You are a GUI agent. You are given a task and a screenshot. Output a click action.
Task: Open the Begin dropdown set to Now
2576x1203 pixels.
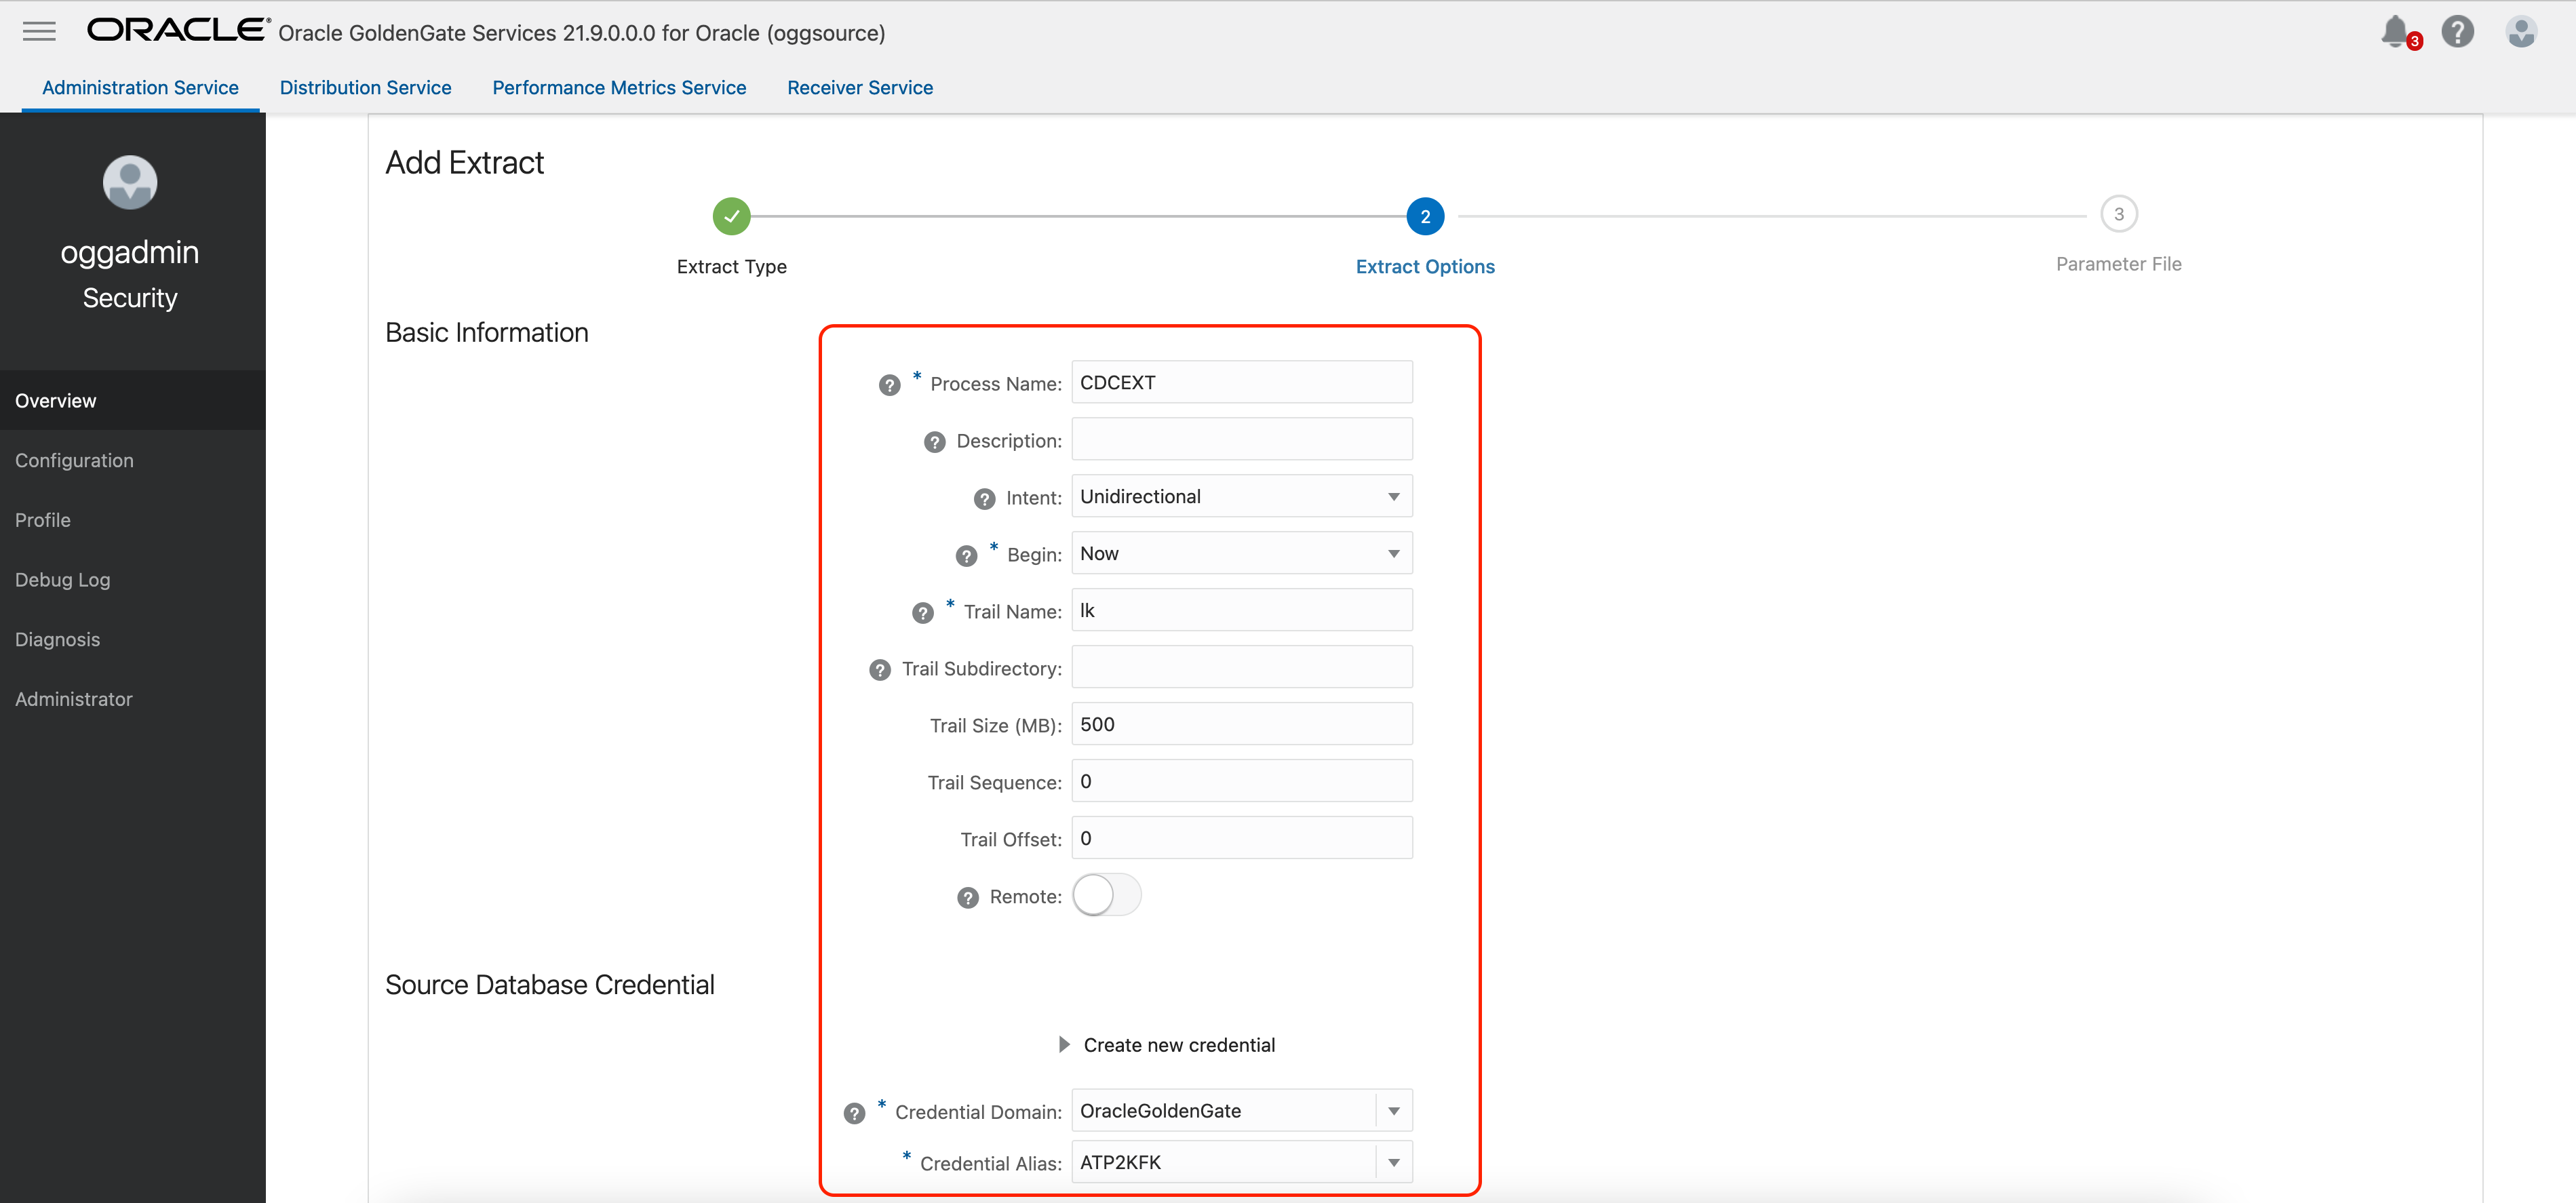click(1241, 554)
